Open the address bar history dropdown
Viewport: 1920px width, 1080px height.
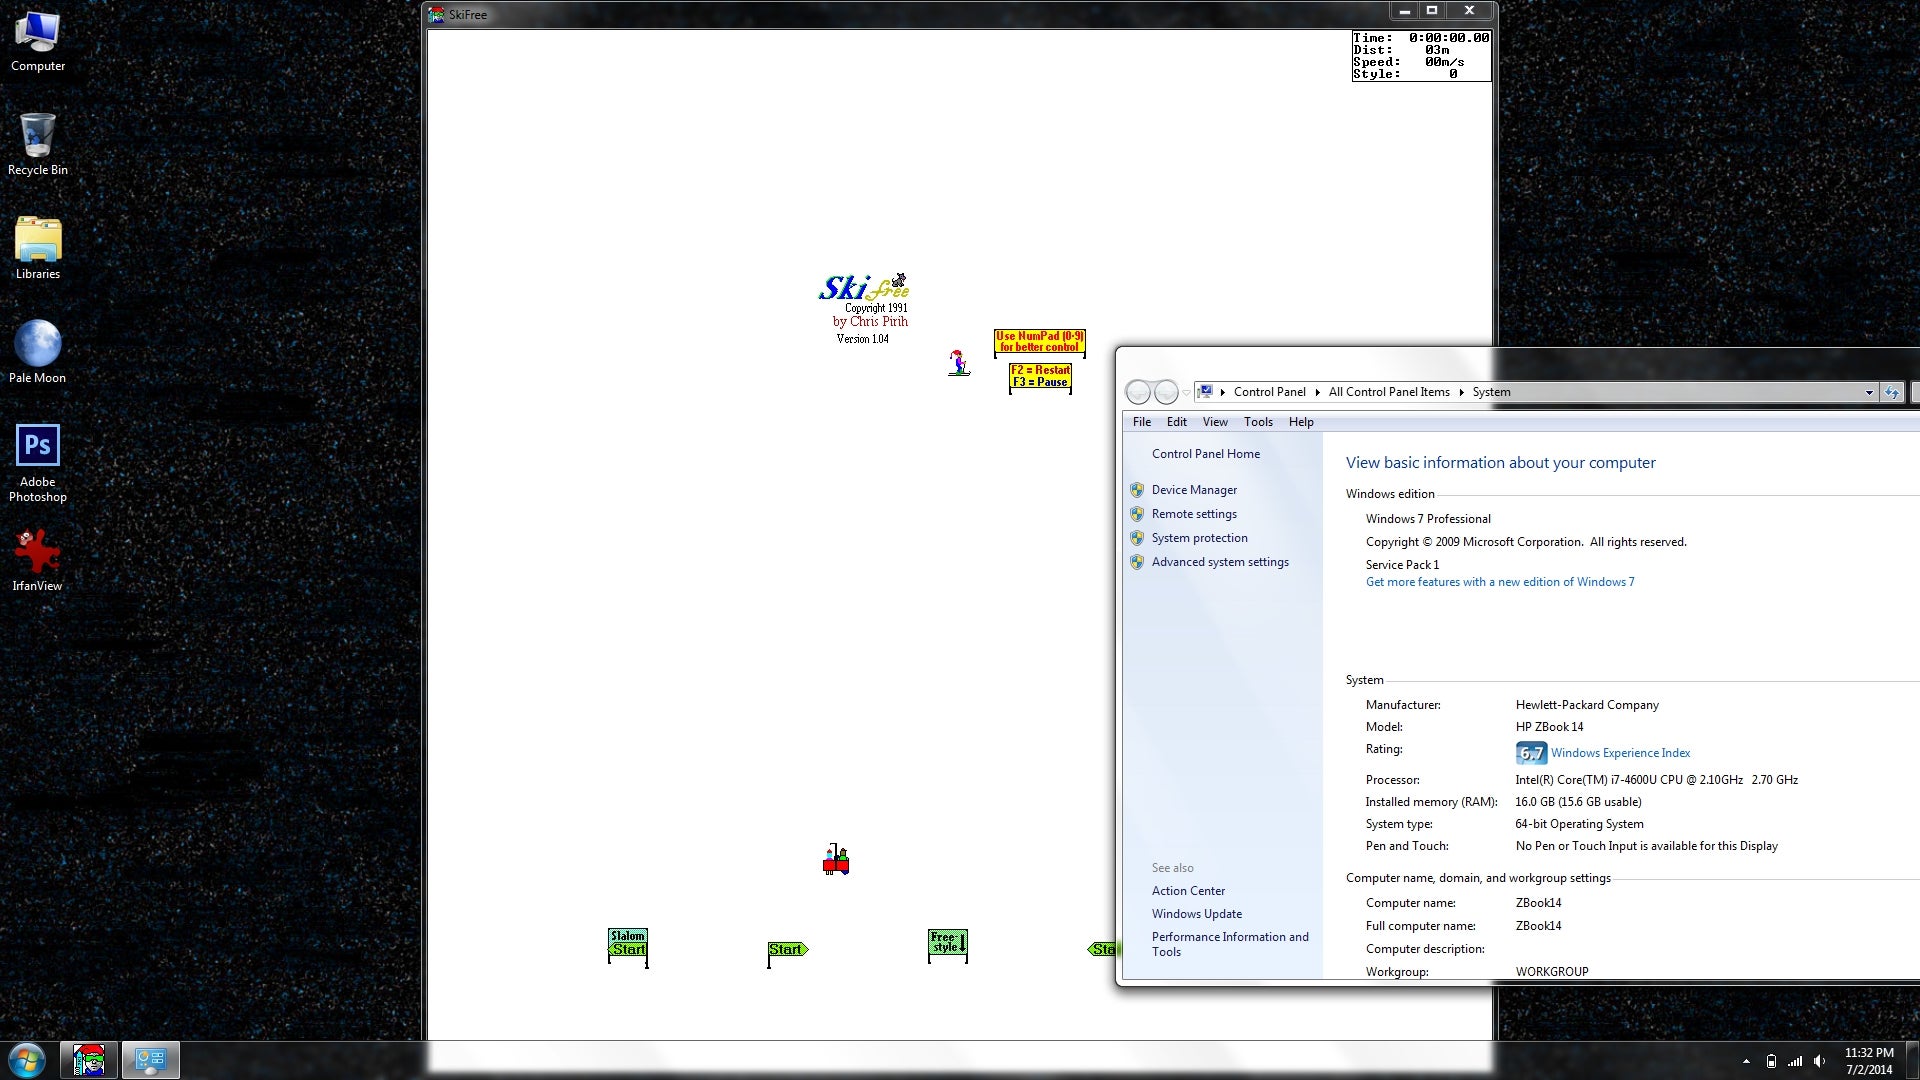[1869, 392]
